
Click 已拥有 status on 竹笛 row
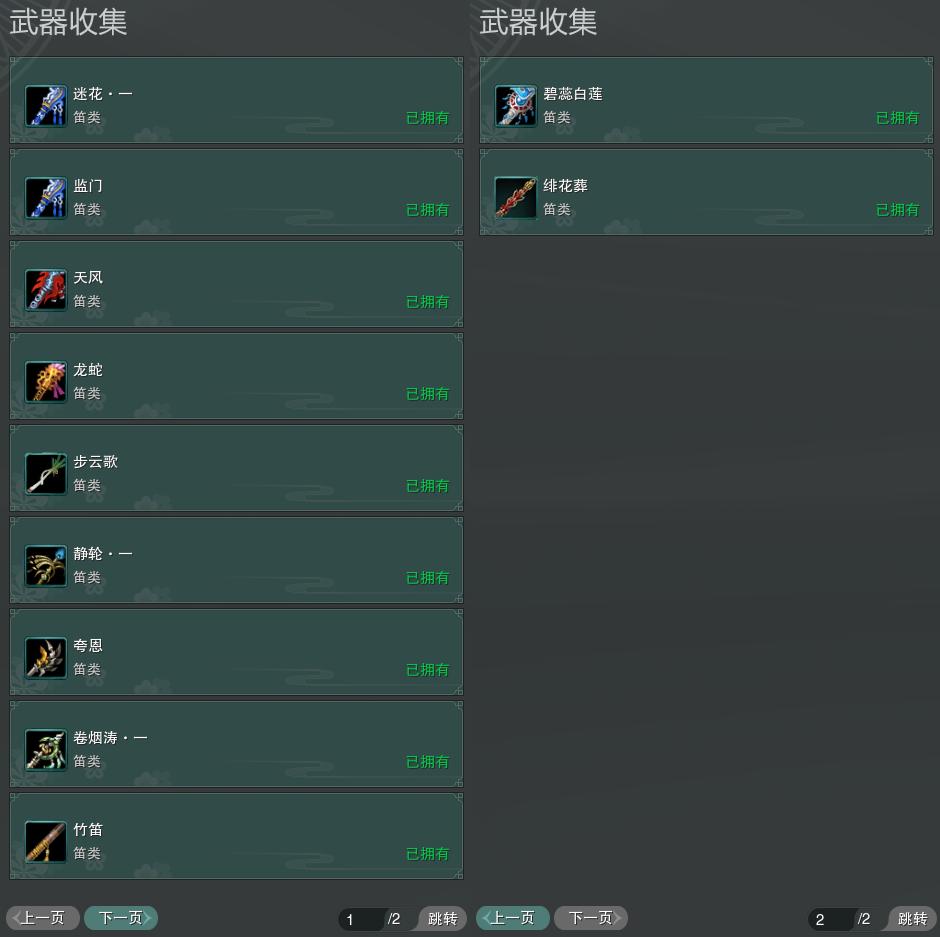point(427,854)
